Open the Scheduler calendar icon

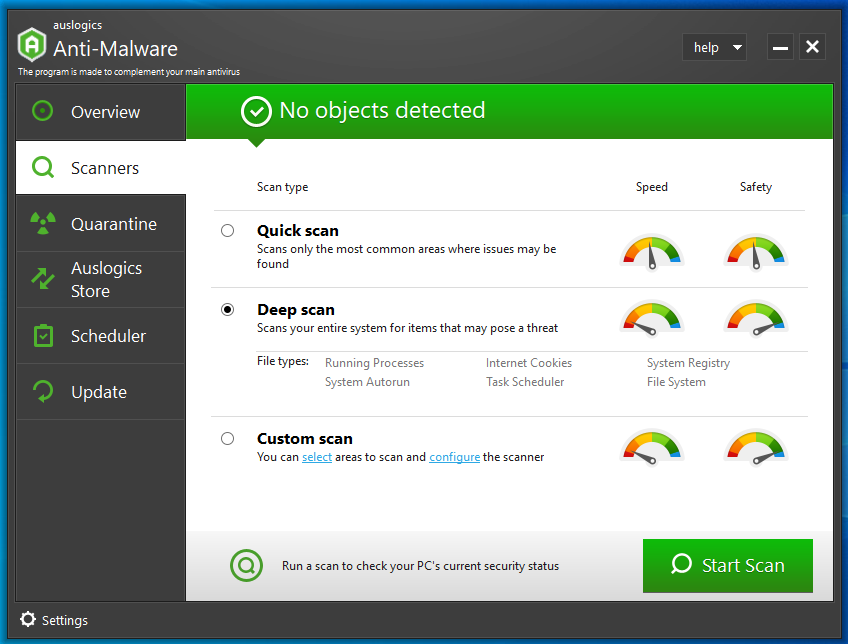click(42, 335)
